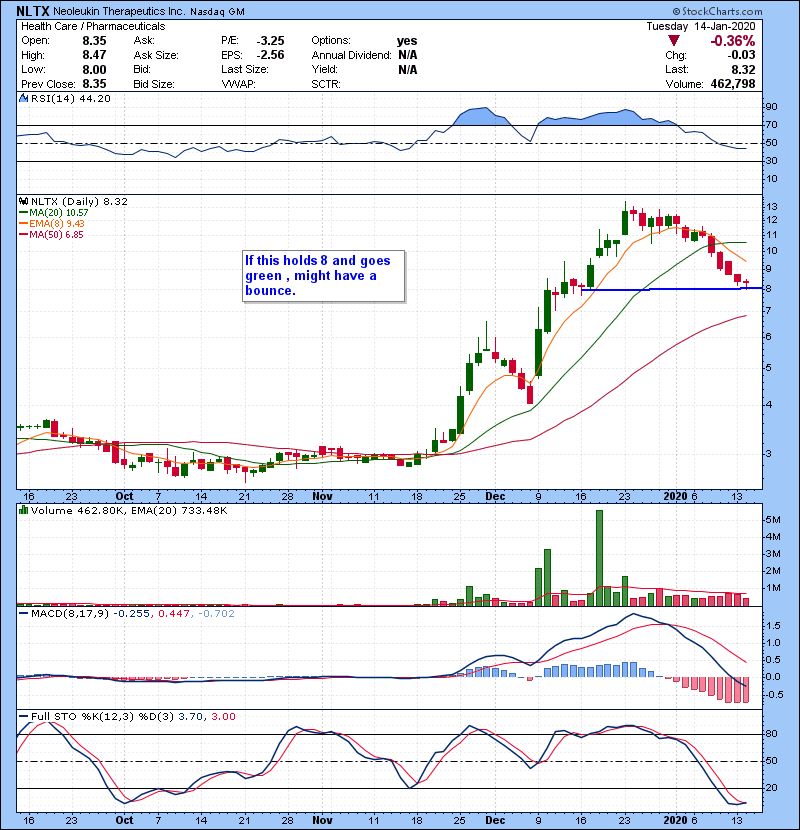
Task: Open the StockCharts.com credit link
Action: [717, 11]
